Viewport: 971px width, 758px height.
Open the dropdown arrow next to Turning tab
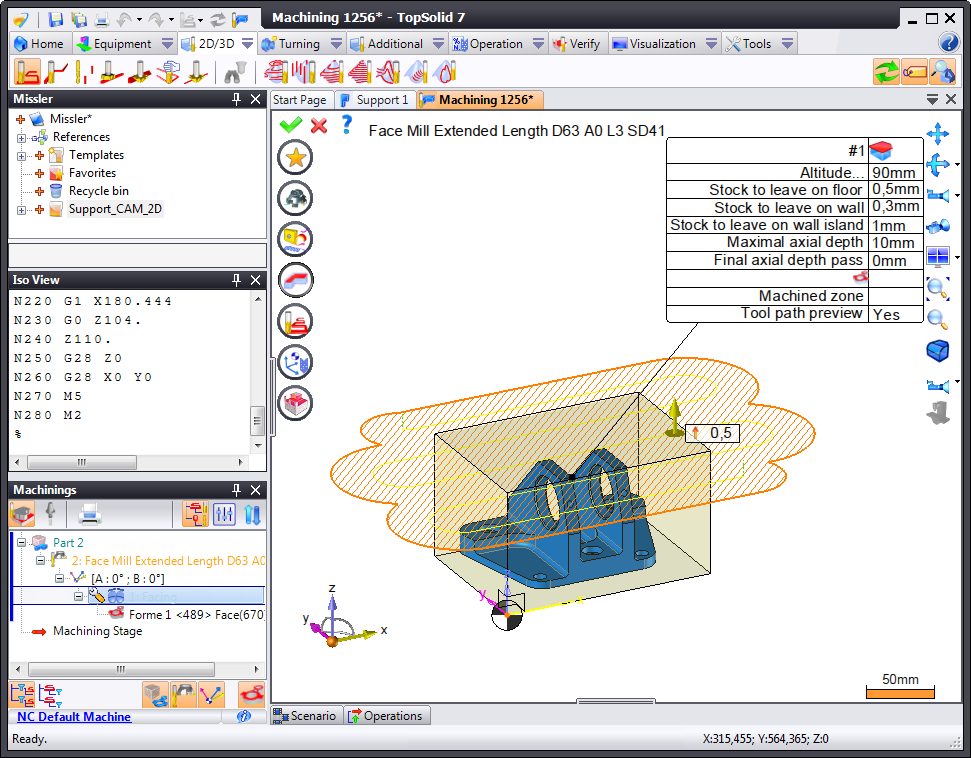336,44
